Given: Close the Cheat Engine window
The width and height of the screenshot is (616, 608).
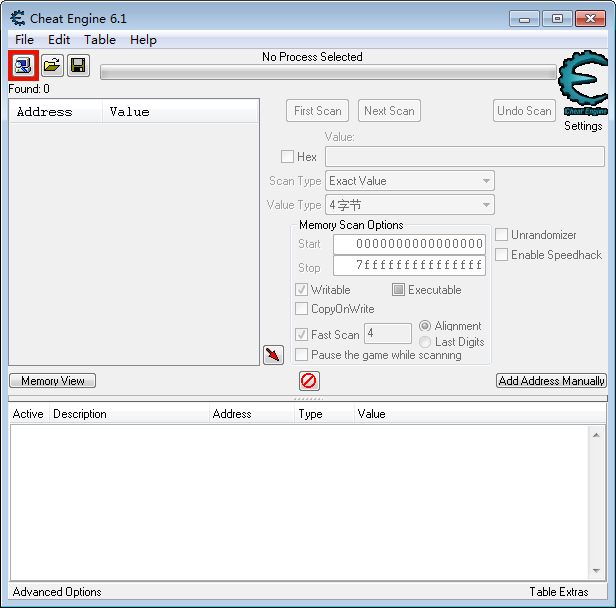Looking at the screenshot, I should pos(590,19).
